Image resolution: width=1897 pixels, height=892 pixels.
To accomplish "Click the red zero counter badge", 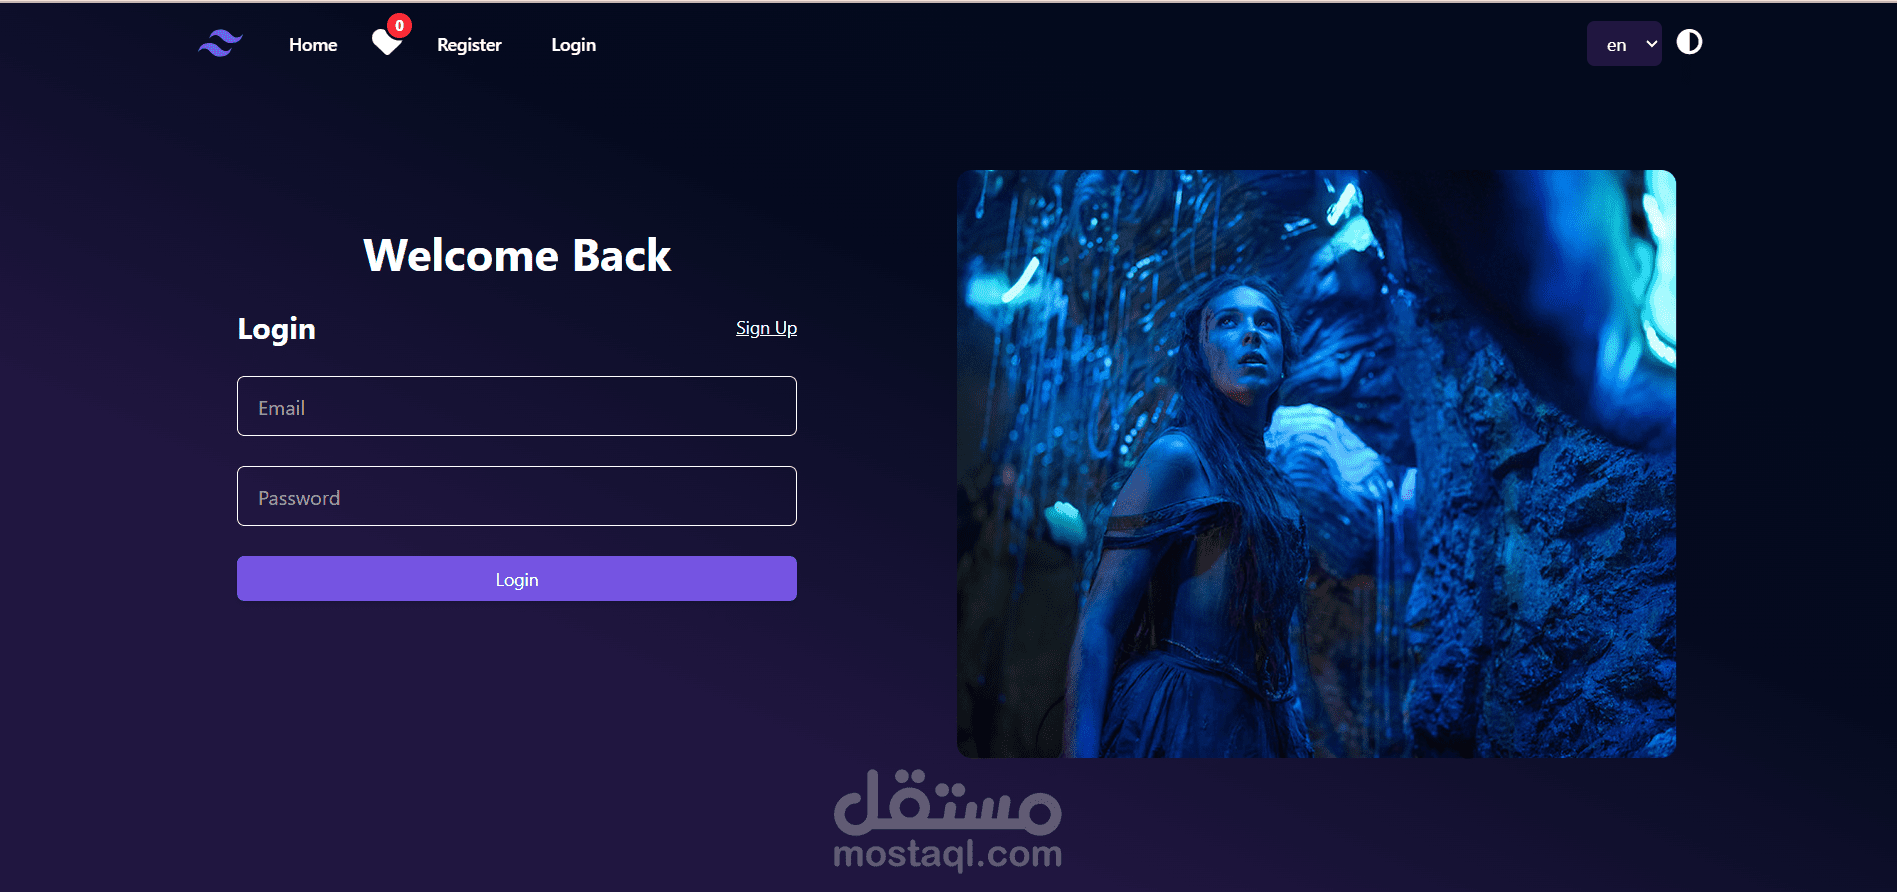I will (399, 26).
